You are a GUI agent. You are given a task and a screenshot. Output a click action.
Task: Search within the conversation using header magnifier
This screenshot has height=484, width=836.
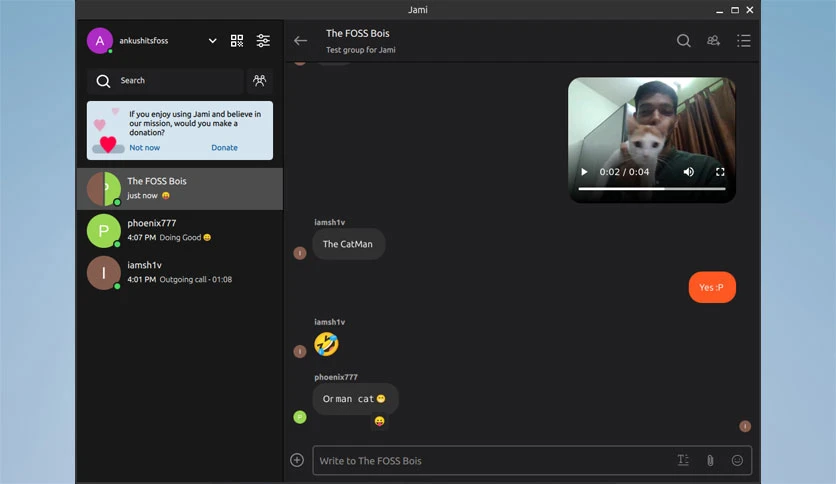(684, 41)
